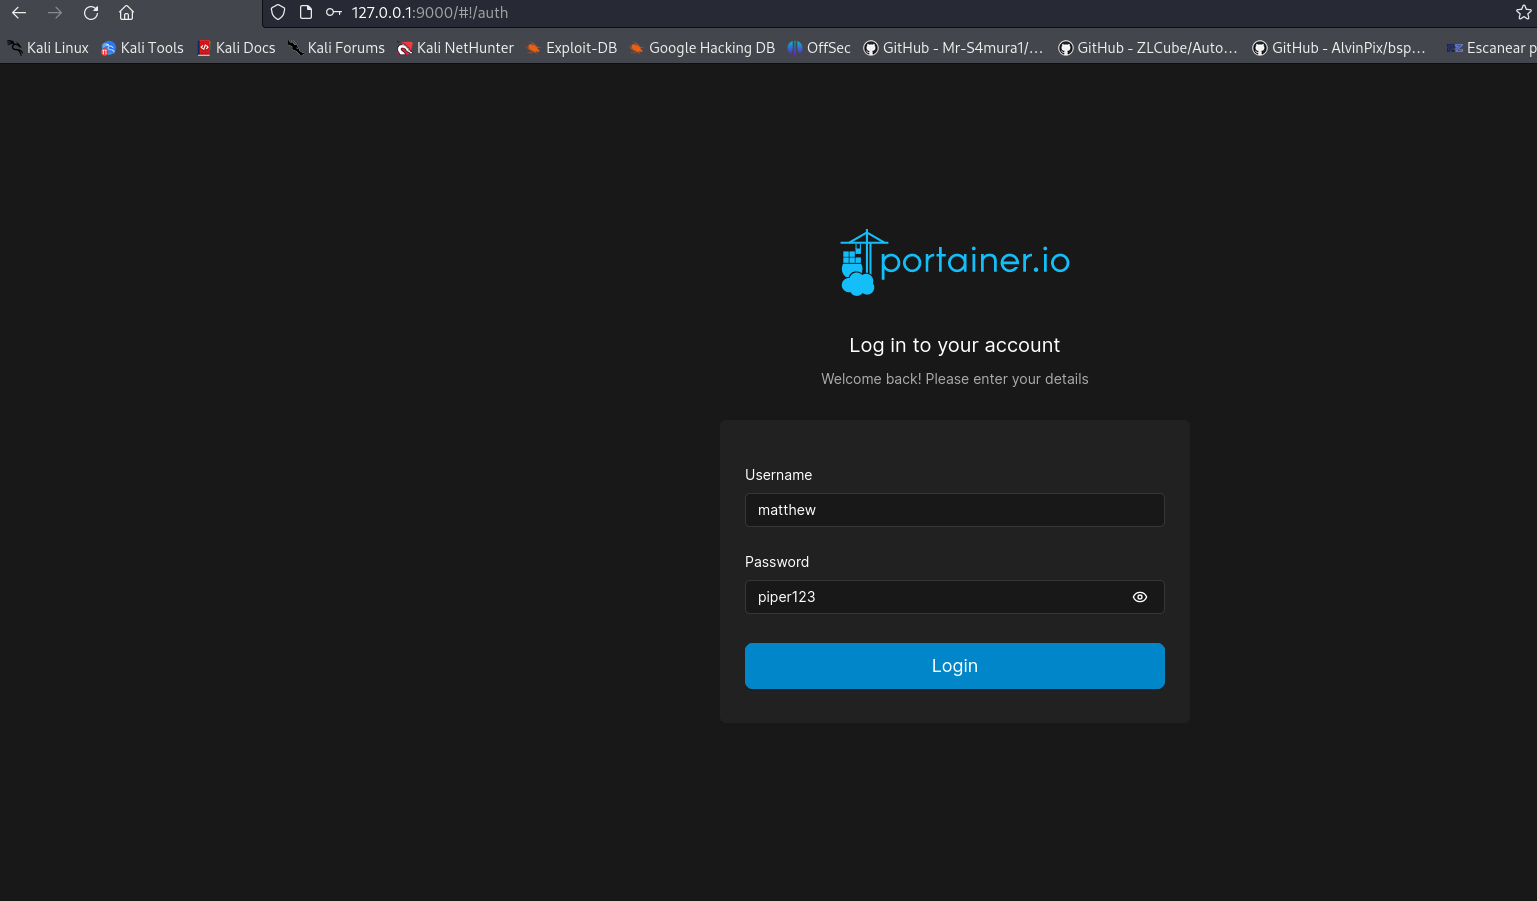Image resolution: width=1537 pixels, height=901 pixels.
Task: Focus the Username input field
Action: point(955,510)
